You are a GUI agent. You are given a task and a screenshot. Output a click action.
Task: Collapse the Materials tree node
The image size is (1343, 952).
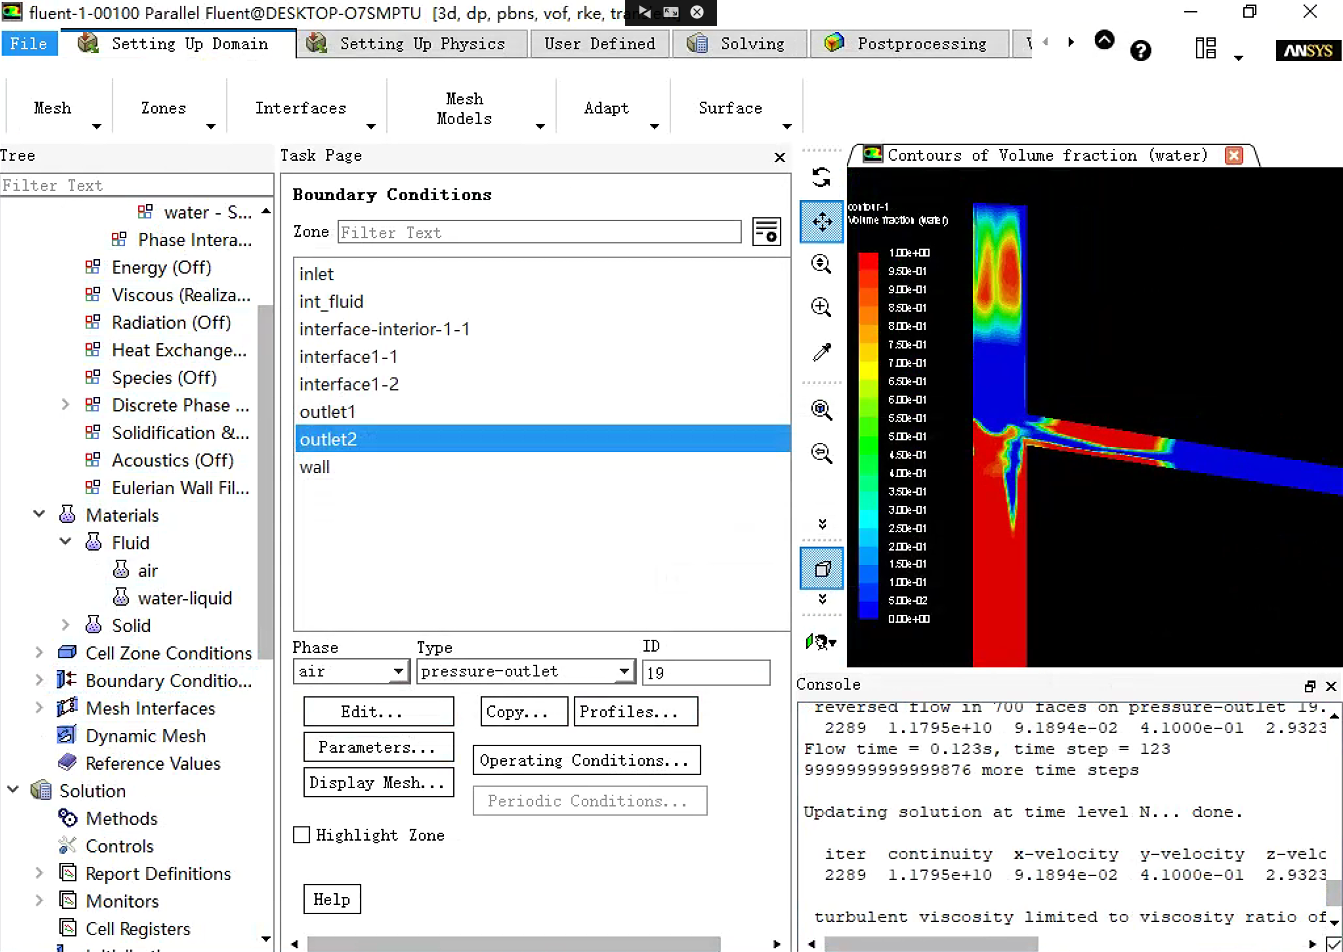[x=40, y=515]
